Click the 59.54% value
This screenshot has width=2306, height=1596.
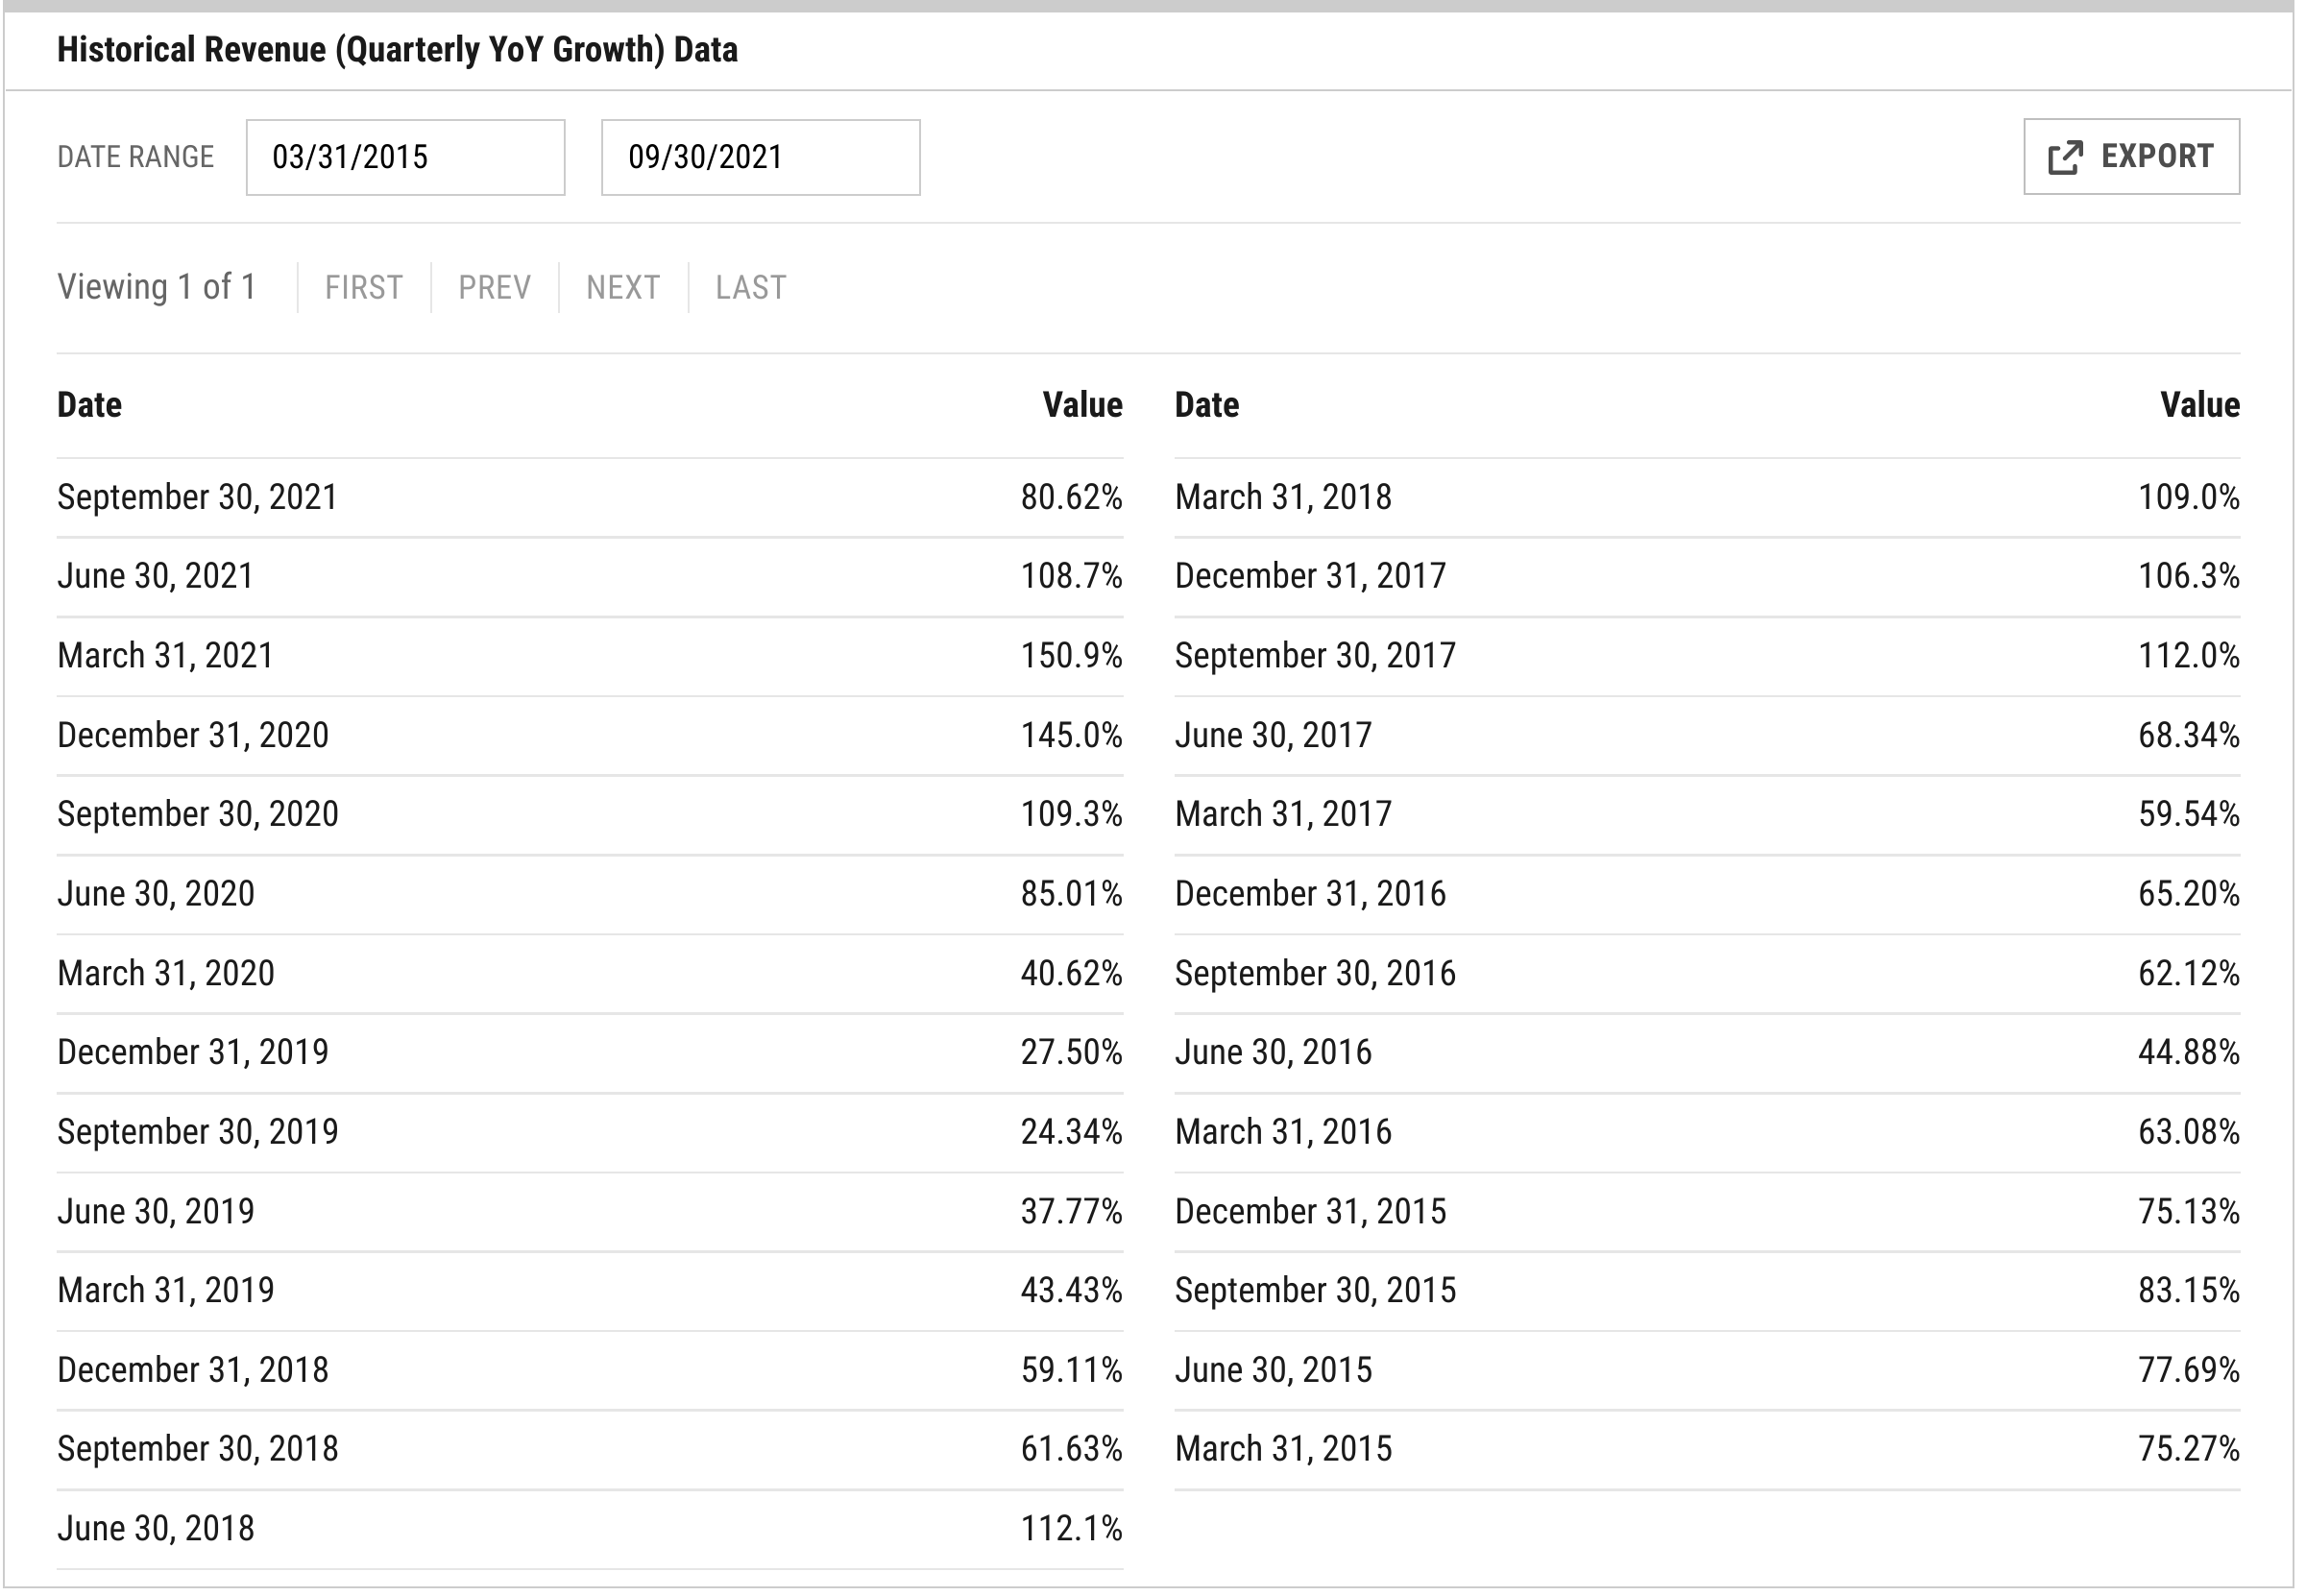coord(2189,814)
